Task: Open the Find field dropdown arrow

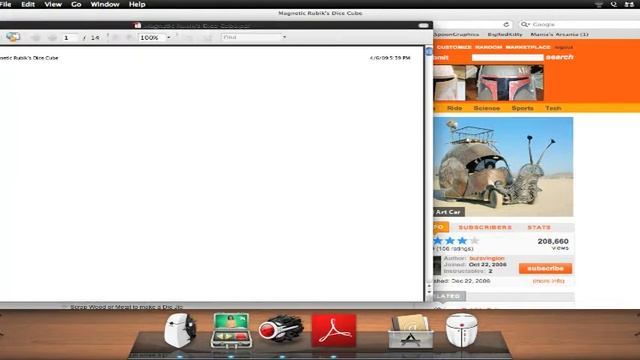Action: tap(284, 37)
